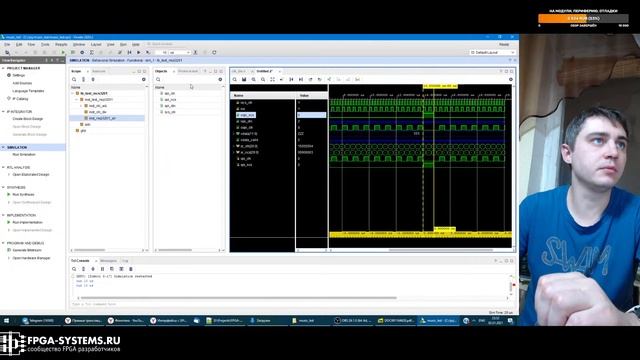The width and height of the screenshot is (640, 360).
Task: Click the Scope panel settings gear
Action: point(144,79)
